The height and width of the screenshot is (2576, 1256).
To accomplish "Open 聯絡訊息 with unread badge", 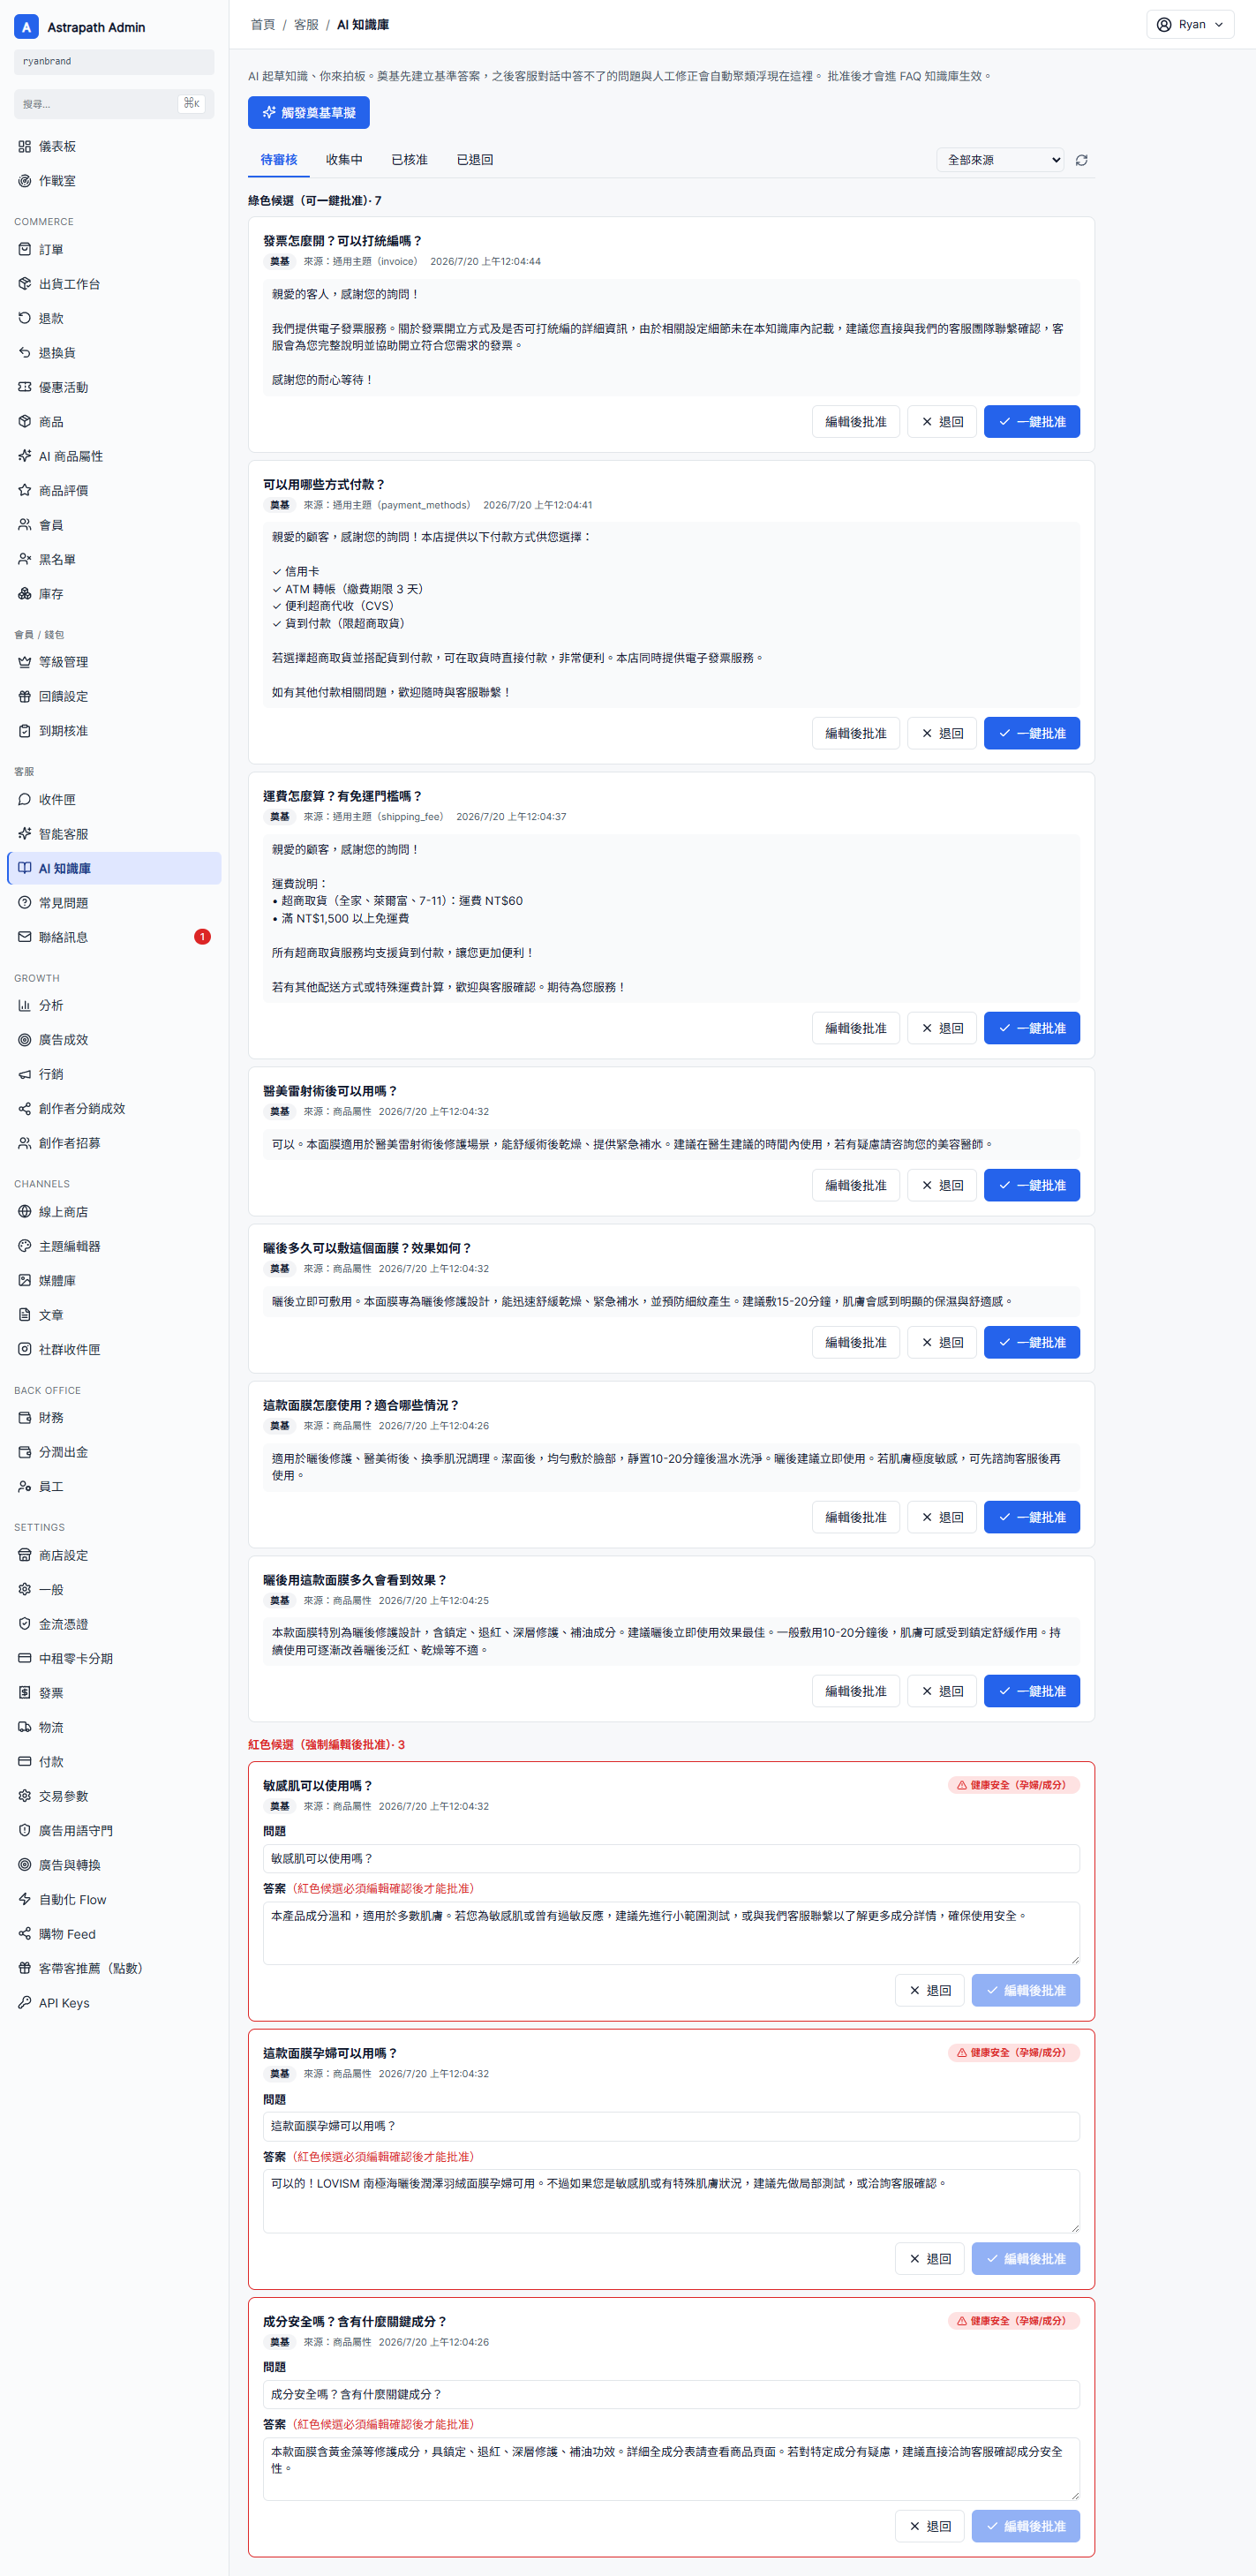I will point(114,937).
